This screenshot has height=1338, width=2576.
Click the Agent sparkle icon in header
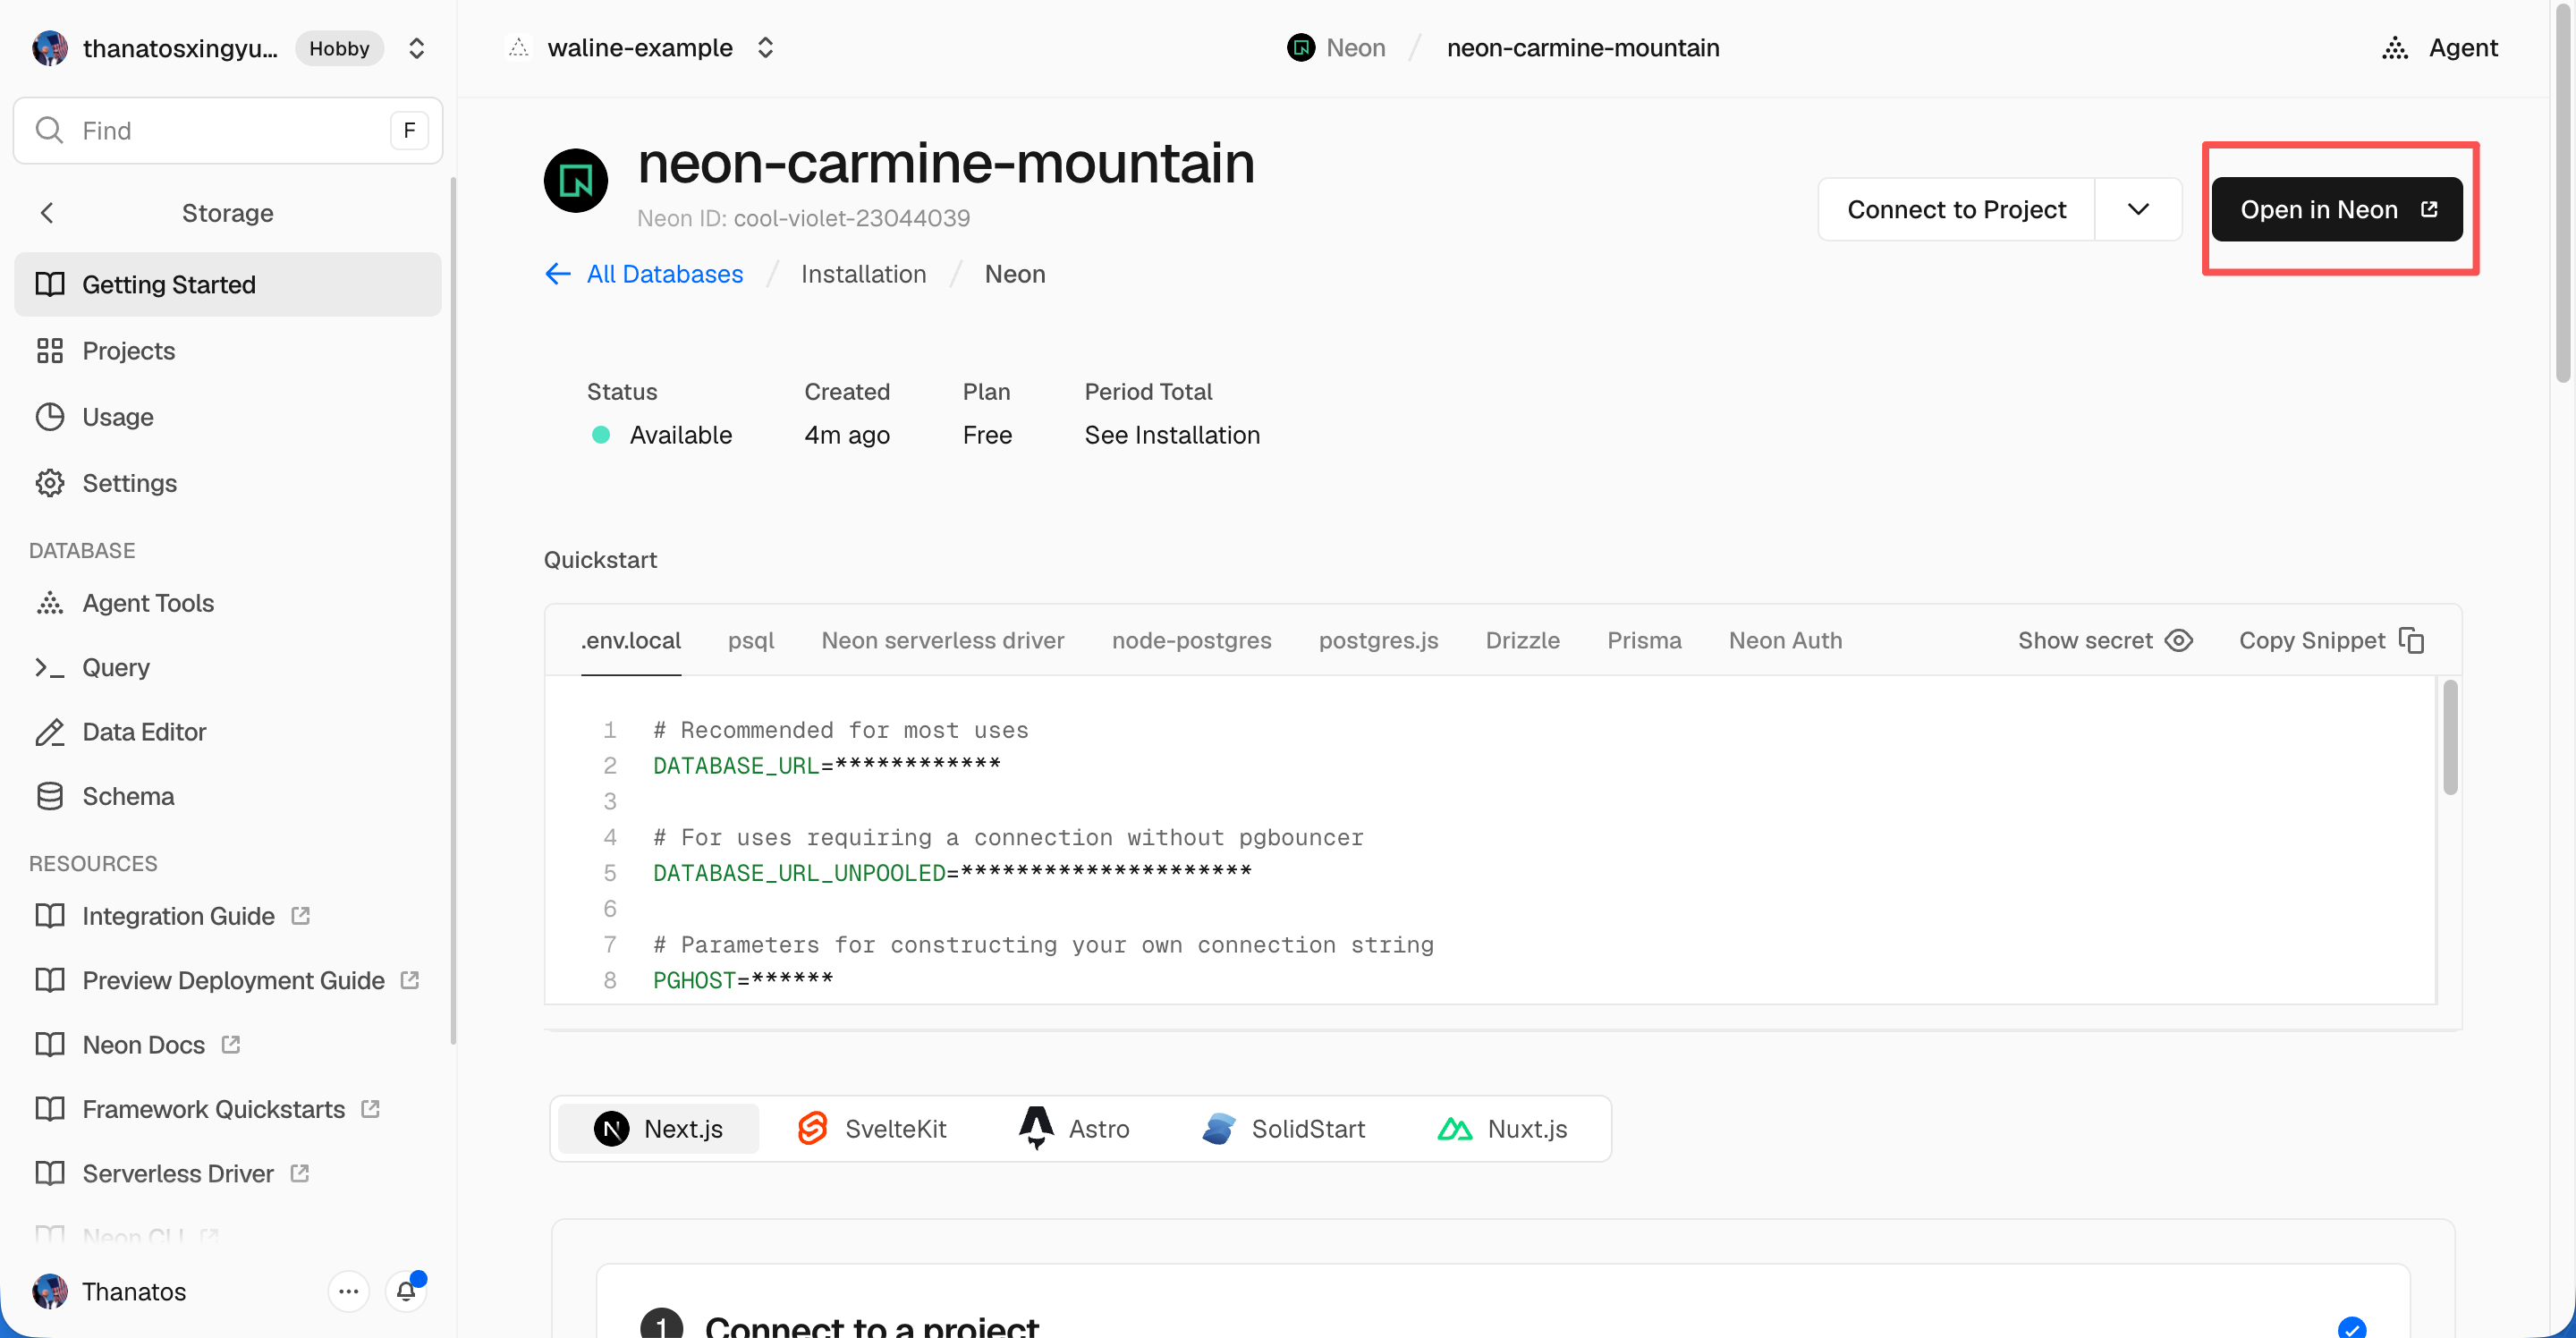(2394, 48)
